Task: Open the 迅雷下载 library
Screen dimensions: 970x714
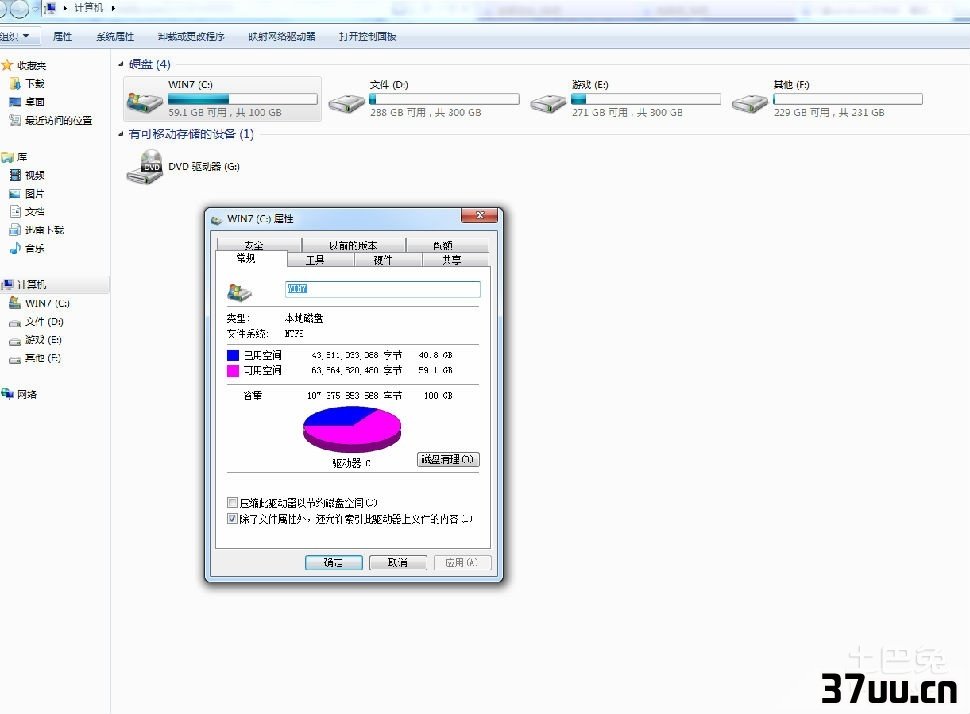Action: [x=37, y=230]
